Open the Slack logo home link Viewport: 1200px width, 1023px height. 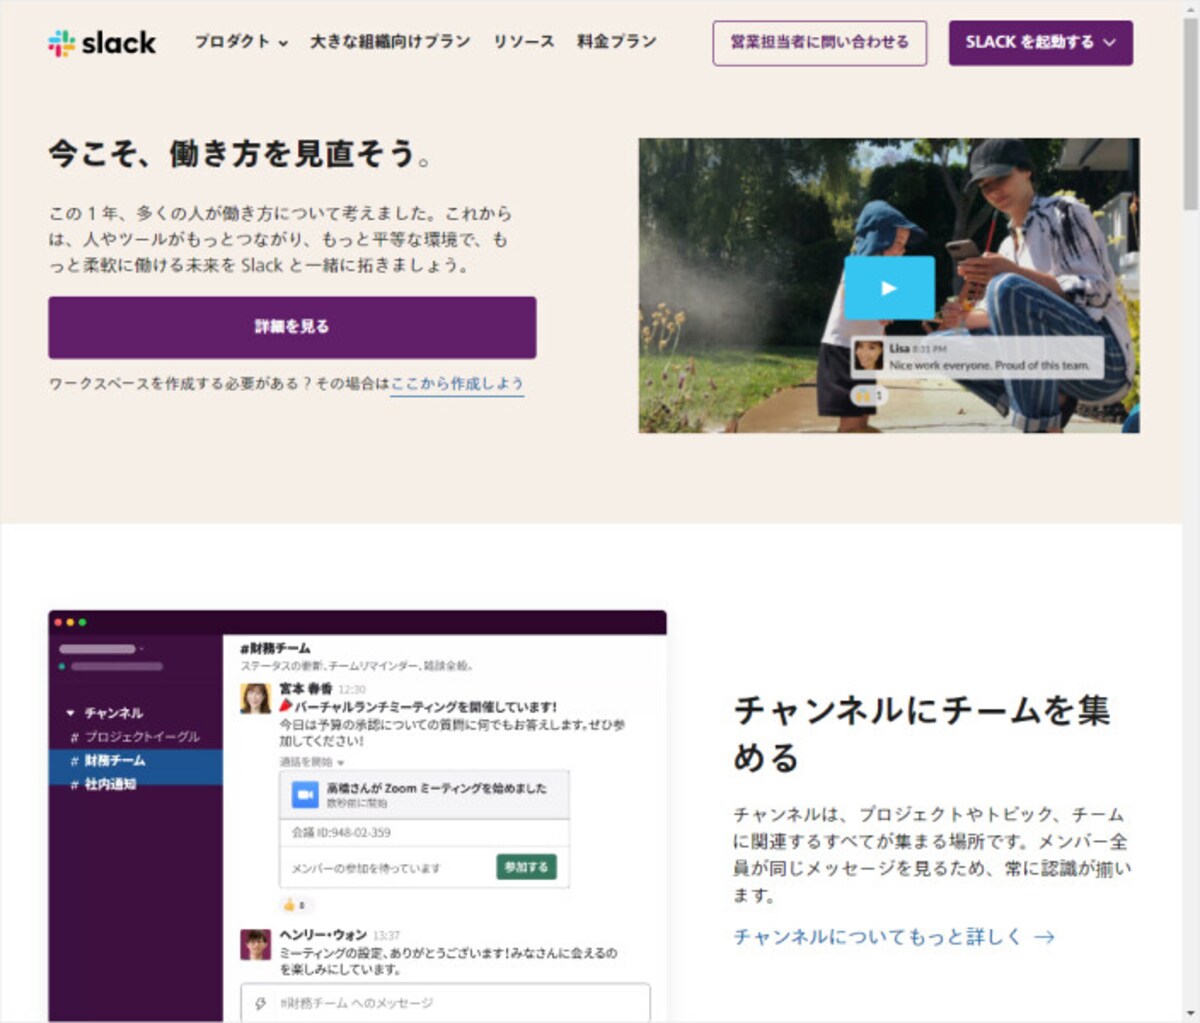102,43
